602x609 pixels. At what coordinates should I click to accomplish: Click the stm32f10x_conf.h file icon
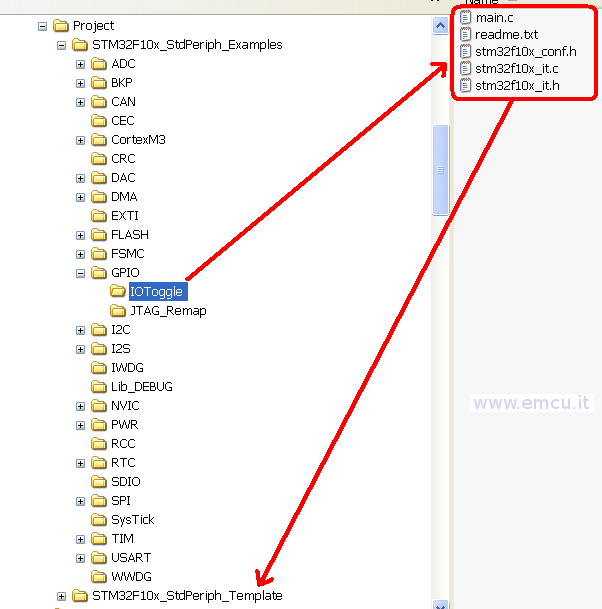click(465, 51)
